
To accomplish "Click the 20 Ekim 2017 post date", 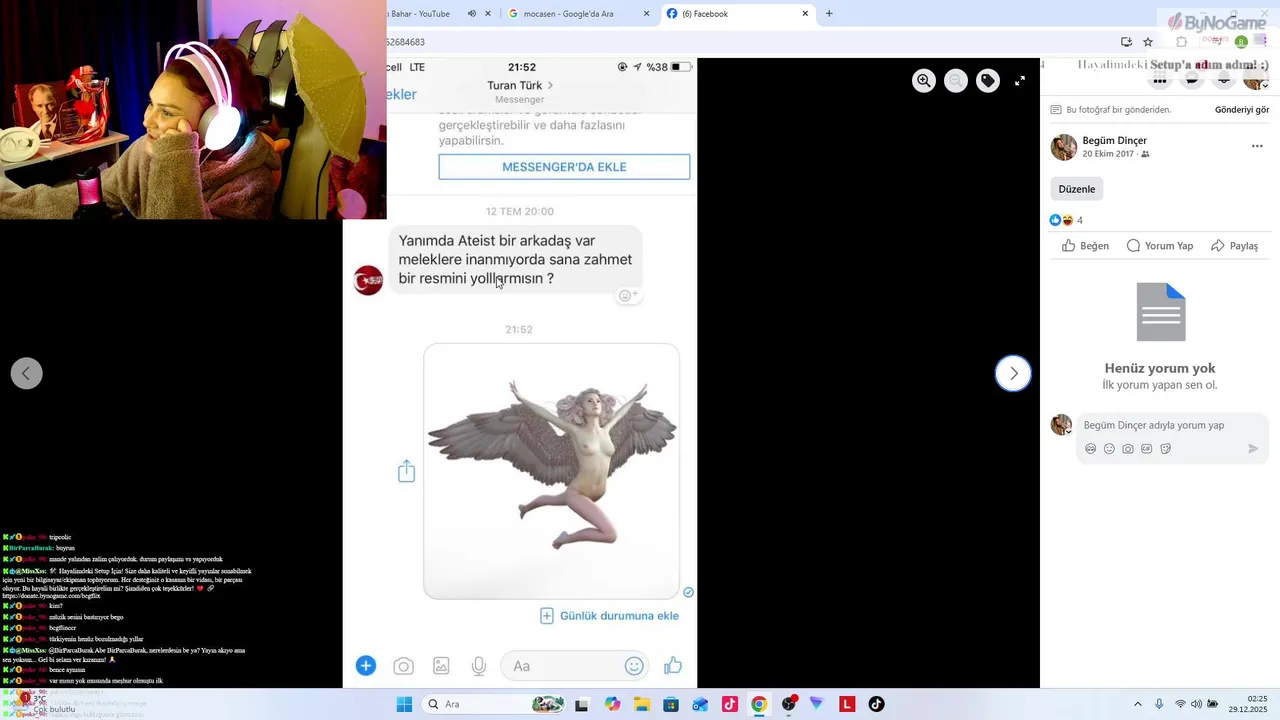I will pyautogui.click(x=1108, y=154).
